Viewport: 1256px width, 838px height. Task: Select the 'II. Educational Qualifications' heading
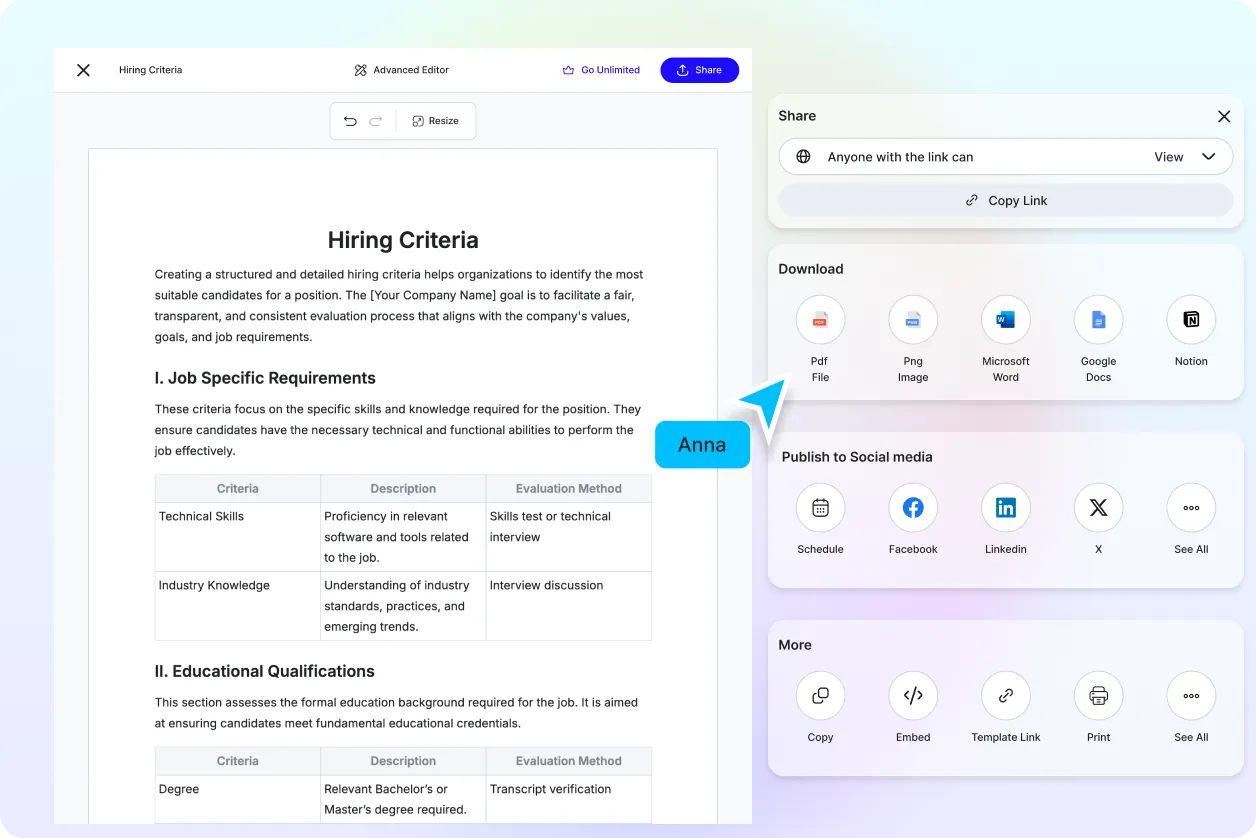[x=264, y=671]
